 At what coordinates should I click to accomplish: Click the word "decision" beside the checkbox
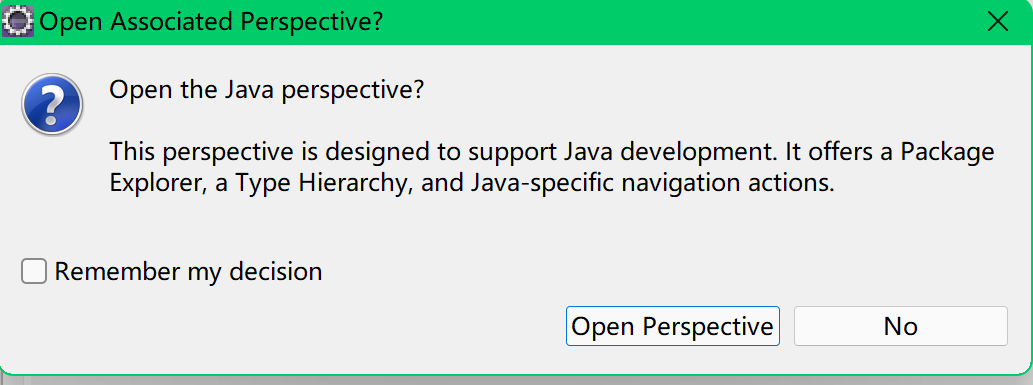click(x=275, y=272)
